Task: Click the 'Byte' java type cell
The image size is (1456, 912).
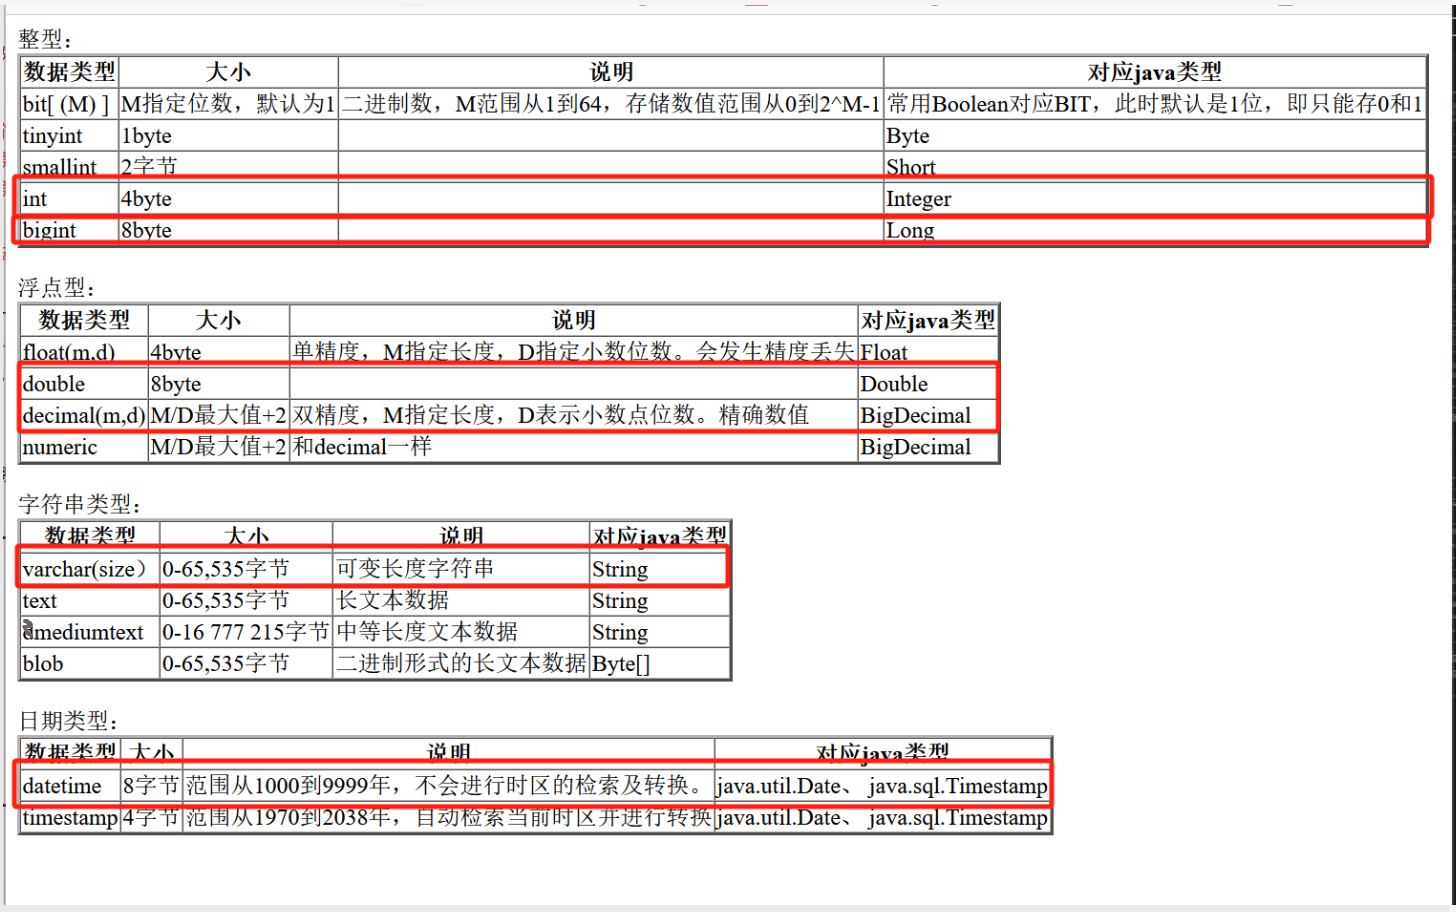Action: click(x=1155, y=136)
